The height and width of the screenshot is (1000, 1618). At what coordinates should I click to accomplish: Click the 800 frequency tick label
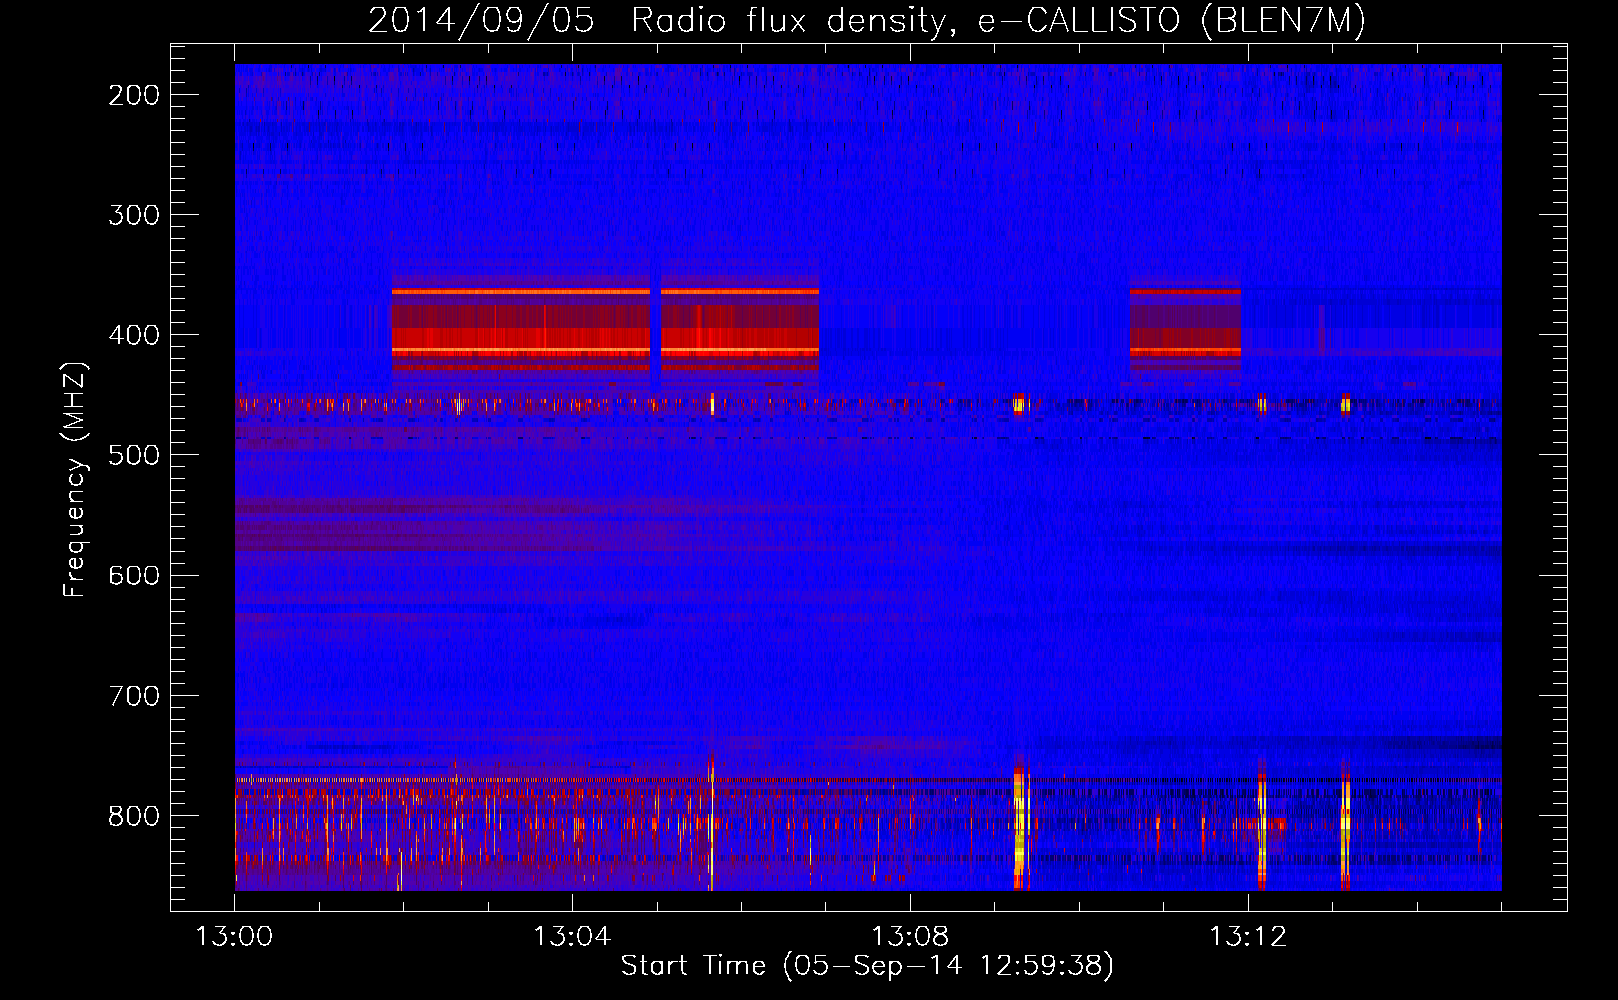click(134, 816)
